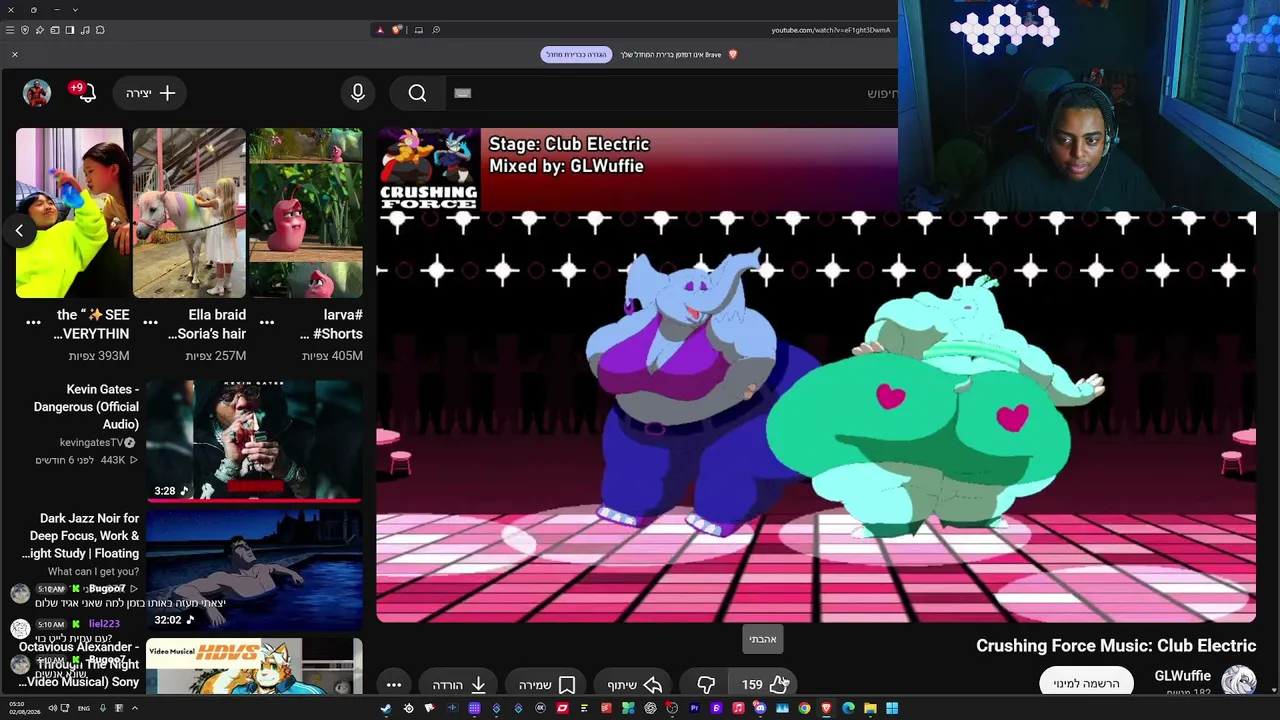Viewport: 1280px width, 720px height.
Task: Open the Ella braid Soria's hair Short
Action: pyautogui.click(x=189, y=212)
